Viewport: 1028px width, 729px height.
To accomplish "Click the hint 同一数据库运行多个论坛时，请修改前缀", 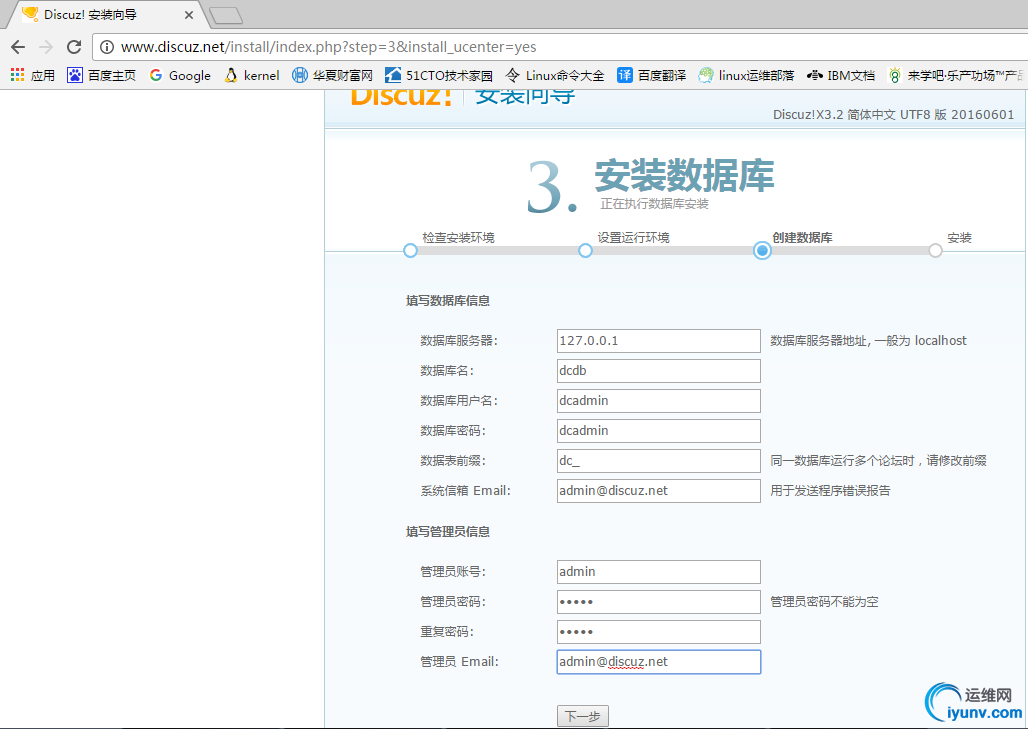I will click(x=879, y=461).
